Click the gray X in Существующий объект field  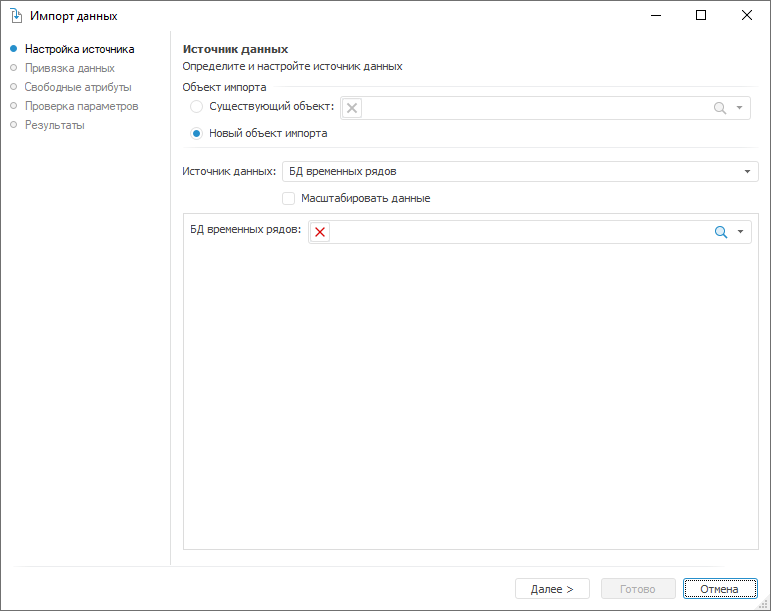tap(352, 108)
